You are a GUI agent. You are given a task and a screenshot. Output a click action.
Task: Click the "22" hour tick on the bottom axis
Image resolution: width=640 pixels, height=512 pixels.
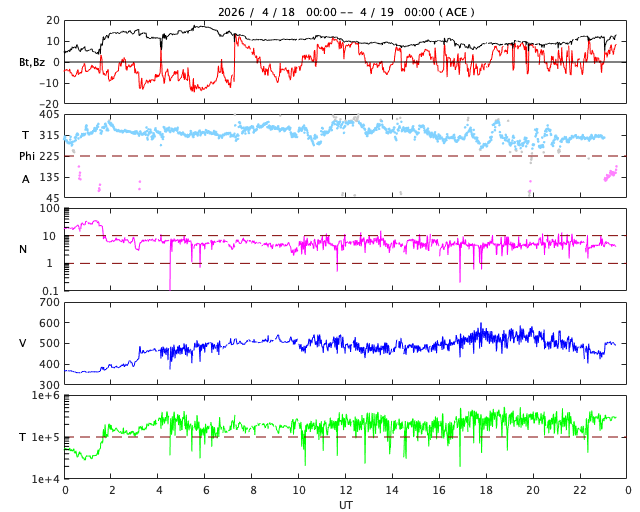581,491
